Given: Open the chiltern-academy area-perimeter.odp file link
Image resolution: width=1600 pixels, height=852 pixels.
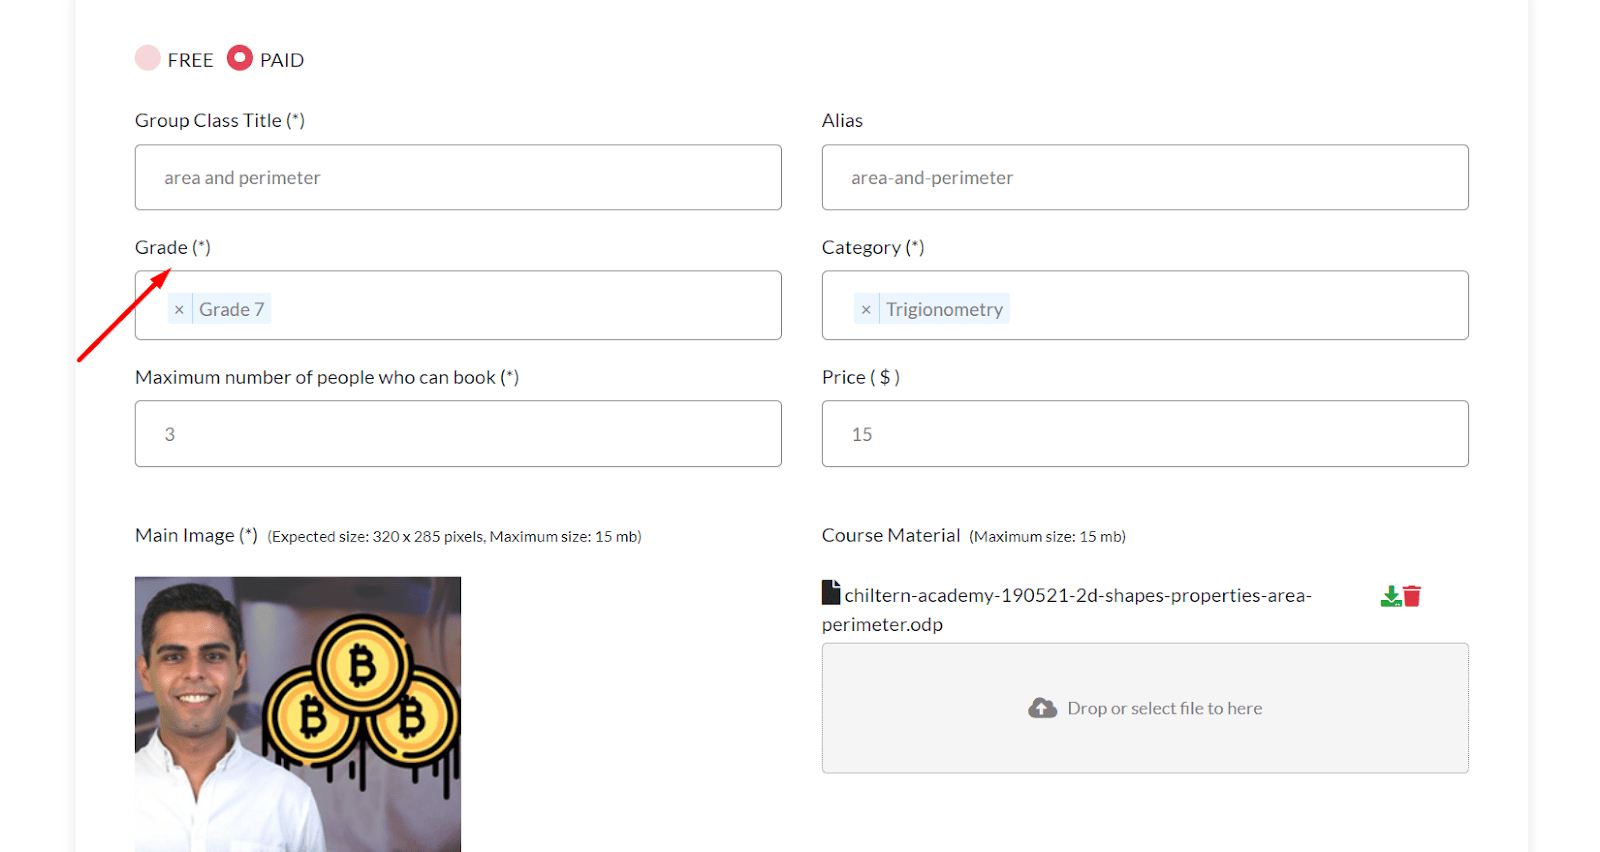Looking at the screenshot, I should pos(1067,610).
